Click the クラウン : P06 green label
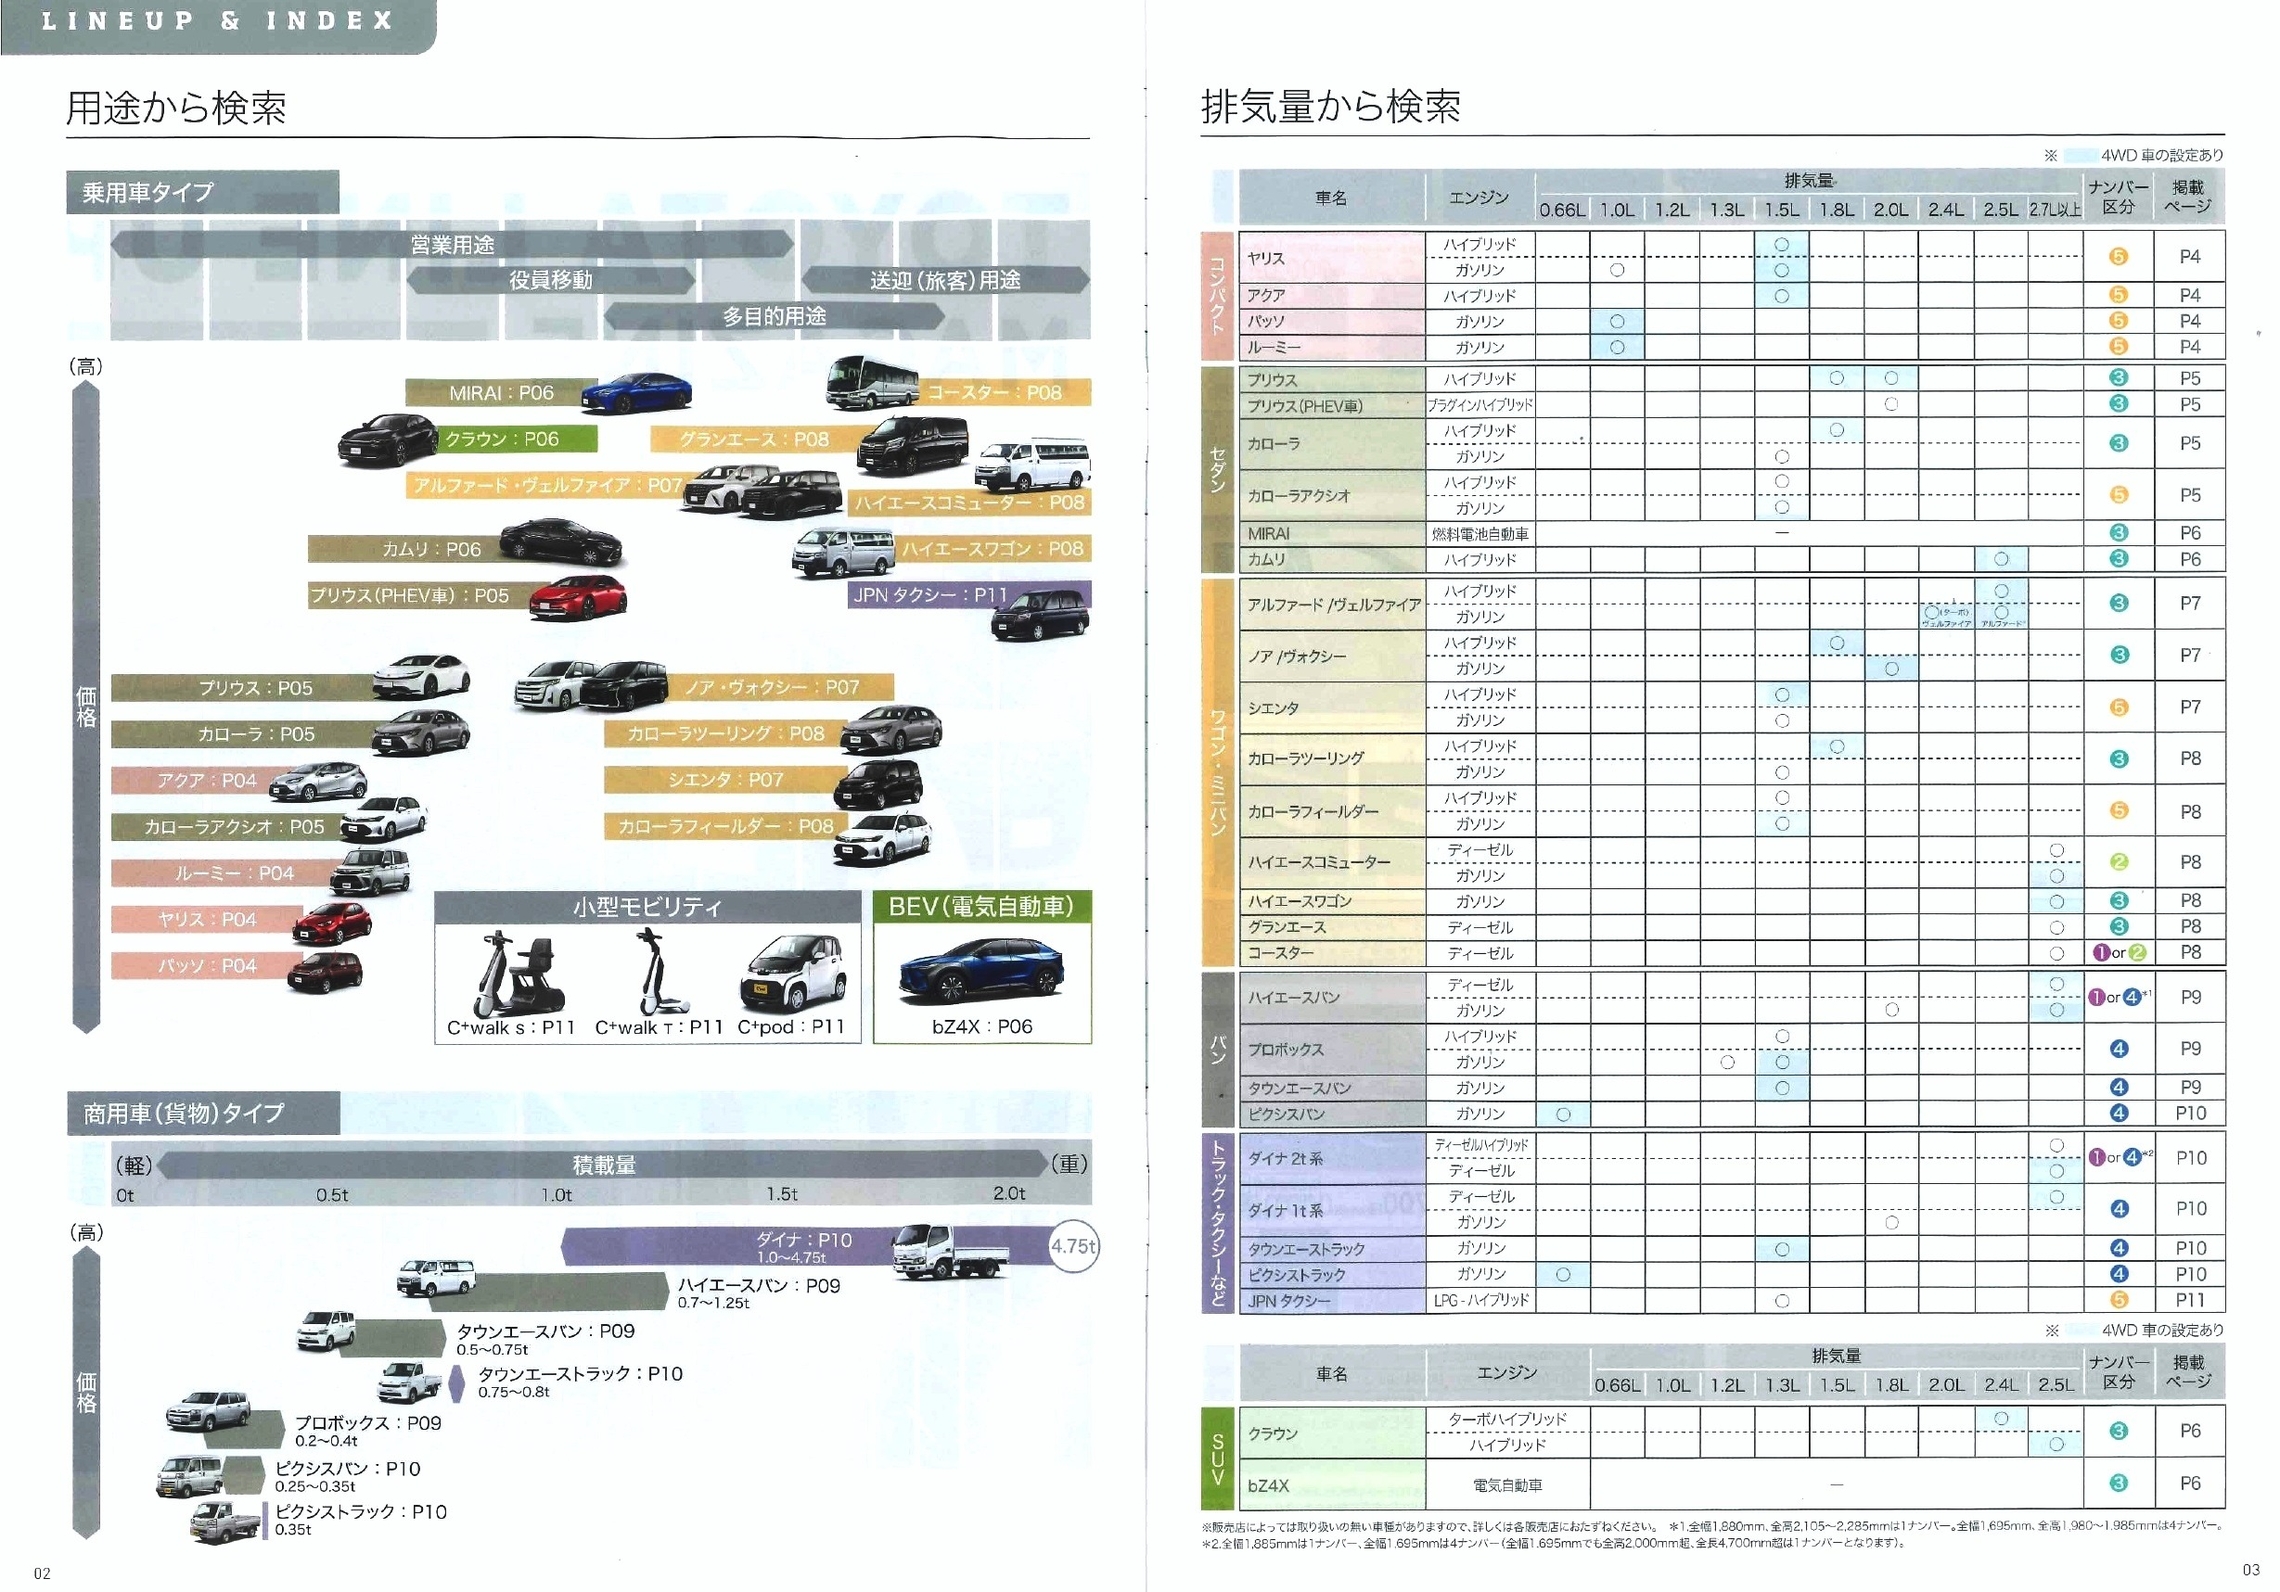This screenshot has width=2280, height=1592. tap(519, 439)
